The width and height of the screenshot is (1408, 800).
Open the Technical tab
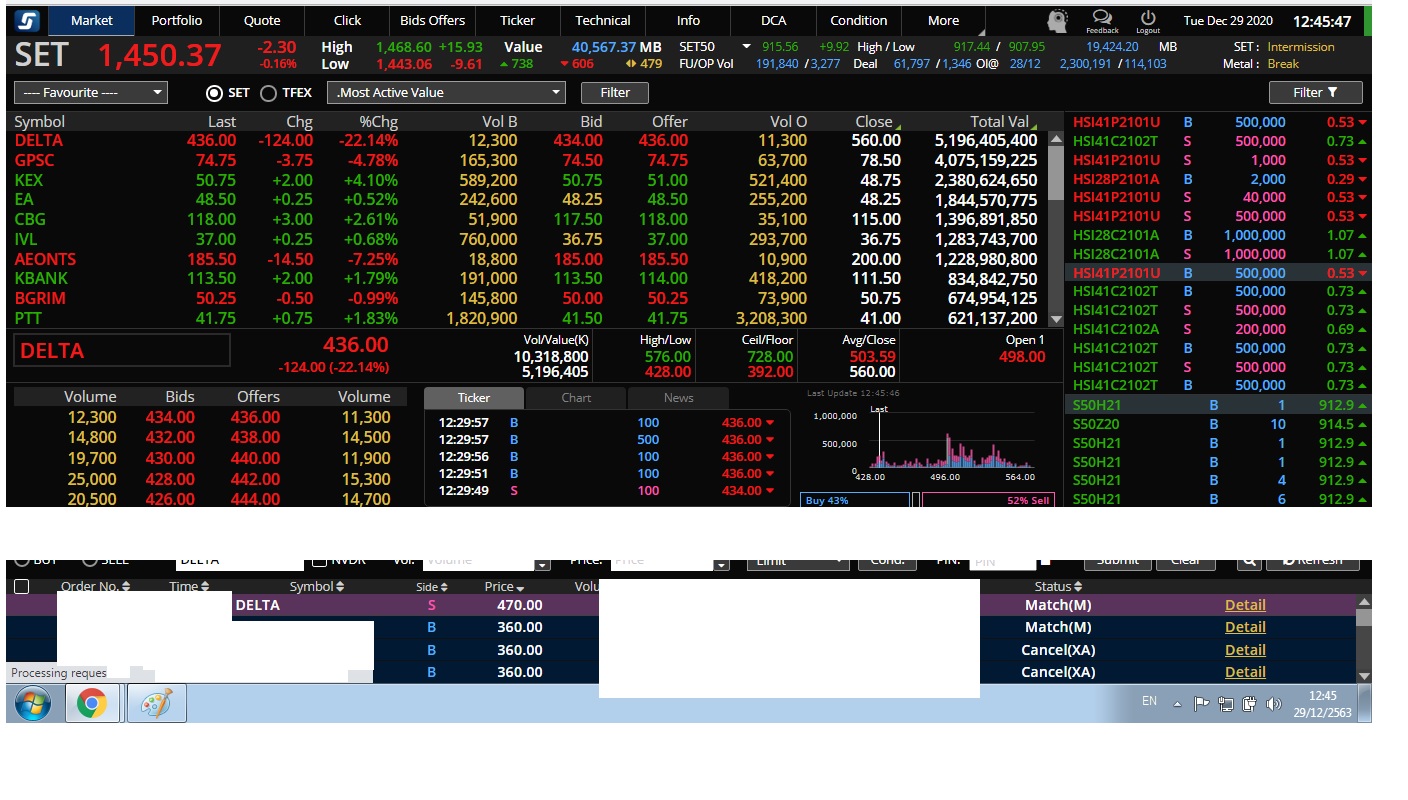603,21
